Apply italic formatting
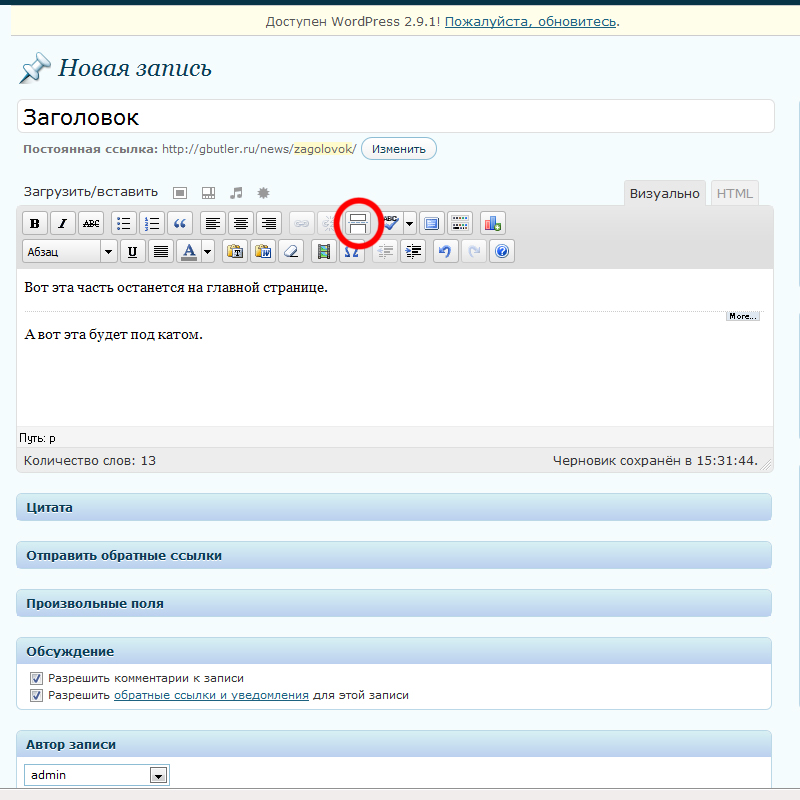Image resolution: width=800 pixels, height=800 pixels. (x=63, y=223)
